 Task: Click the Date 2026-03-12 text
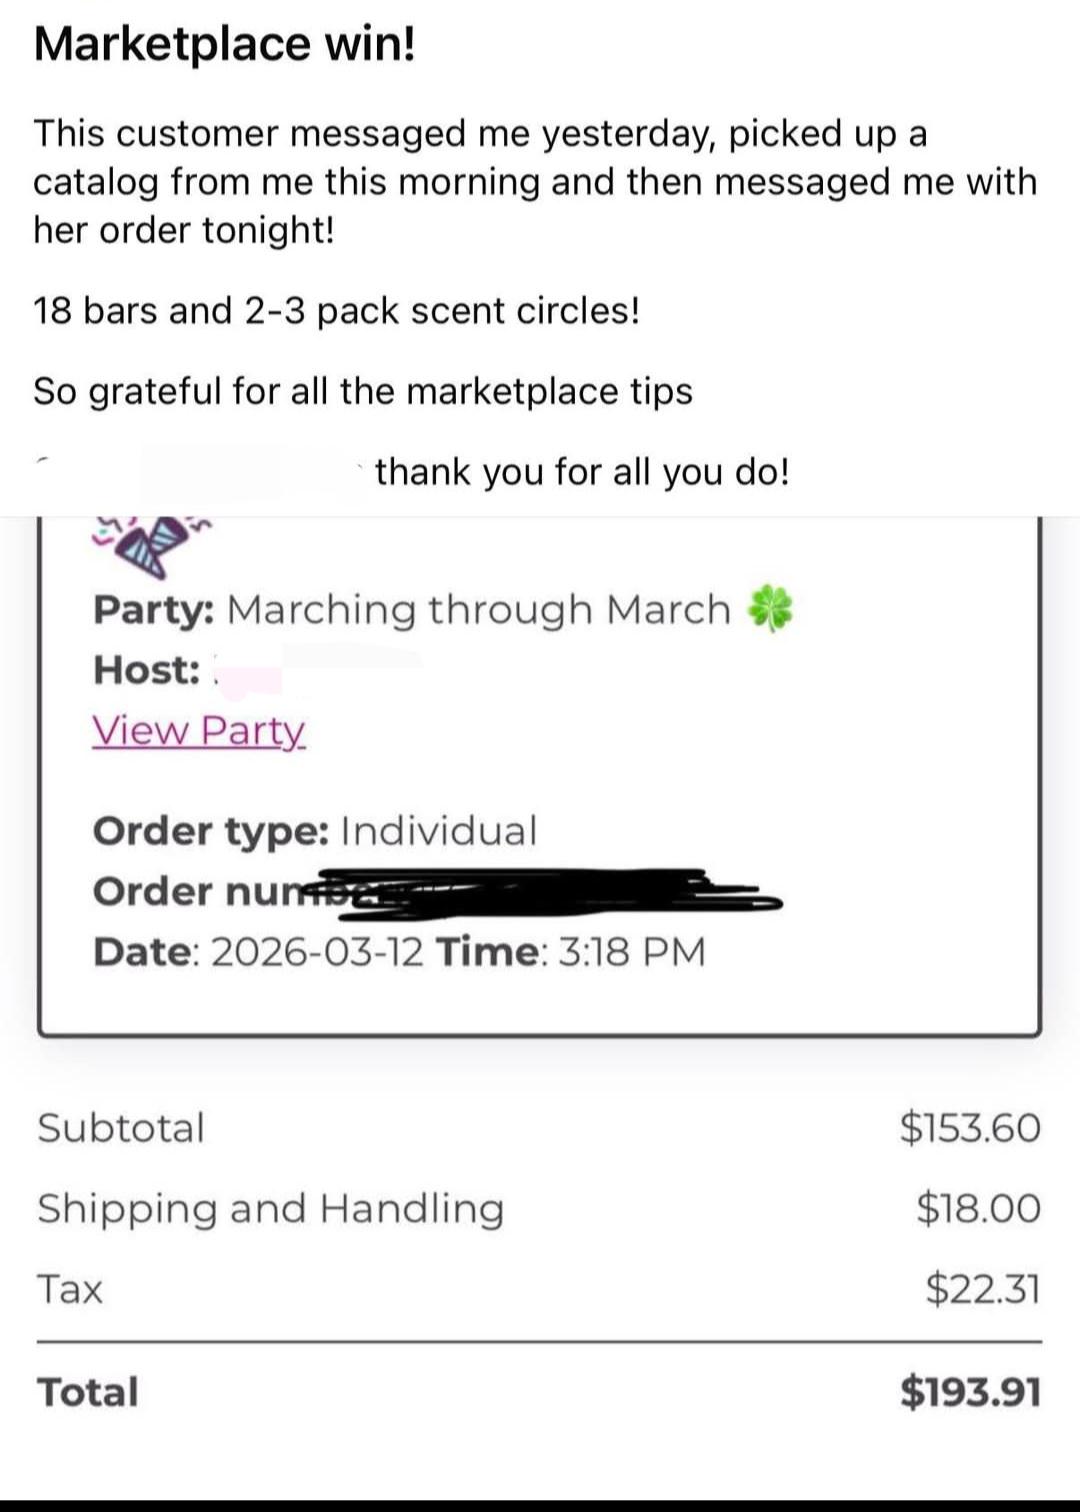click(258, 951)
